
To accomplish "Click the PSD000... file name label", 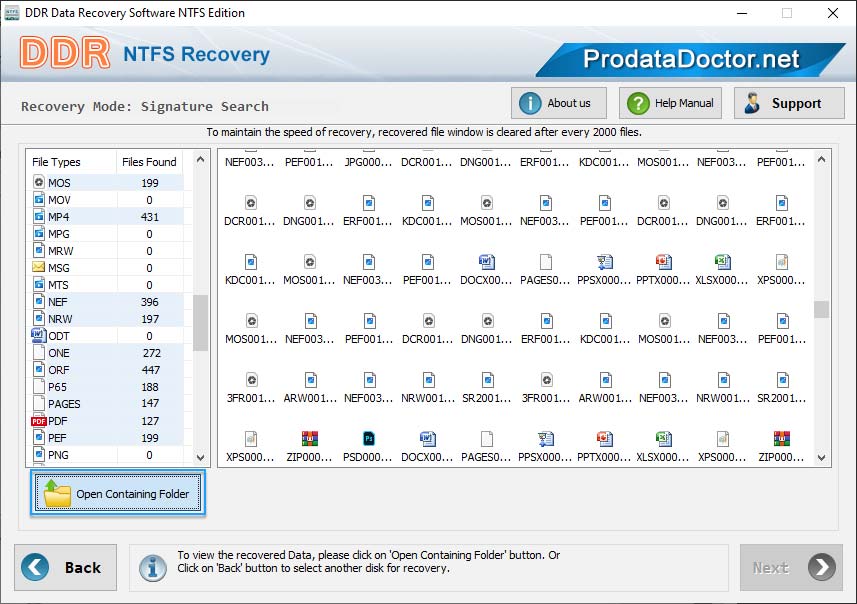I will tap(368, 457).
